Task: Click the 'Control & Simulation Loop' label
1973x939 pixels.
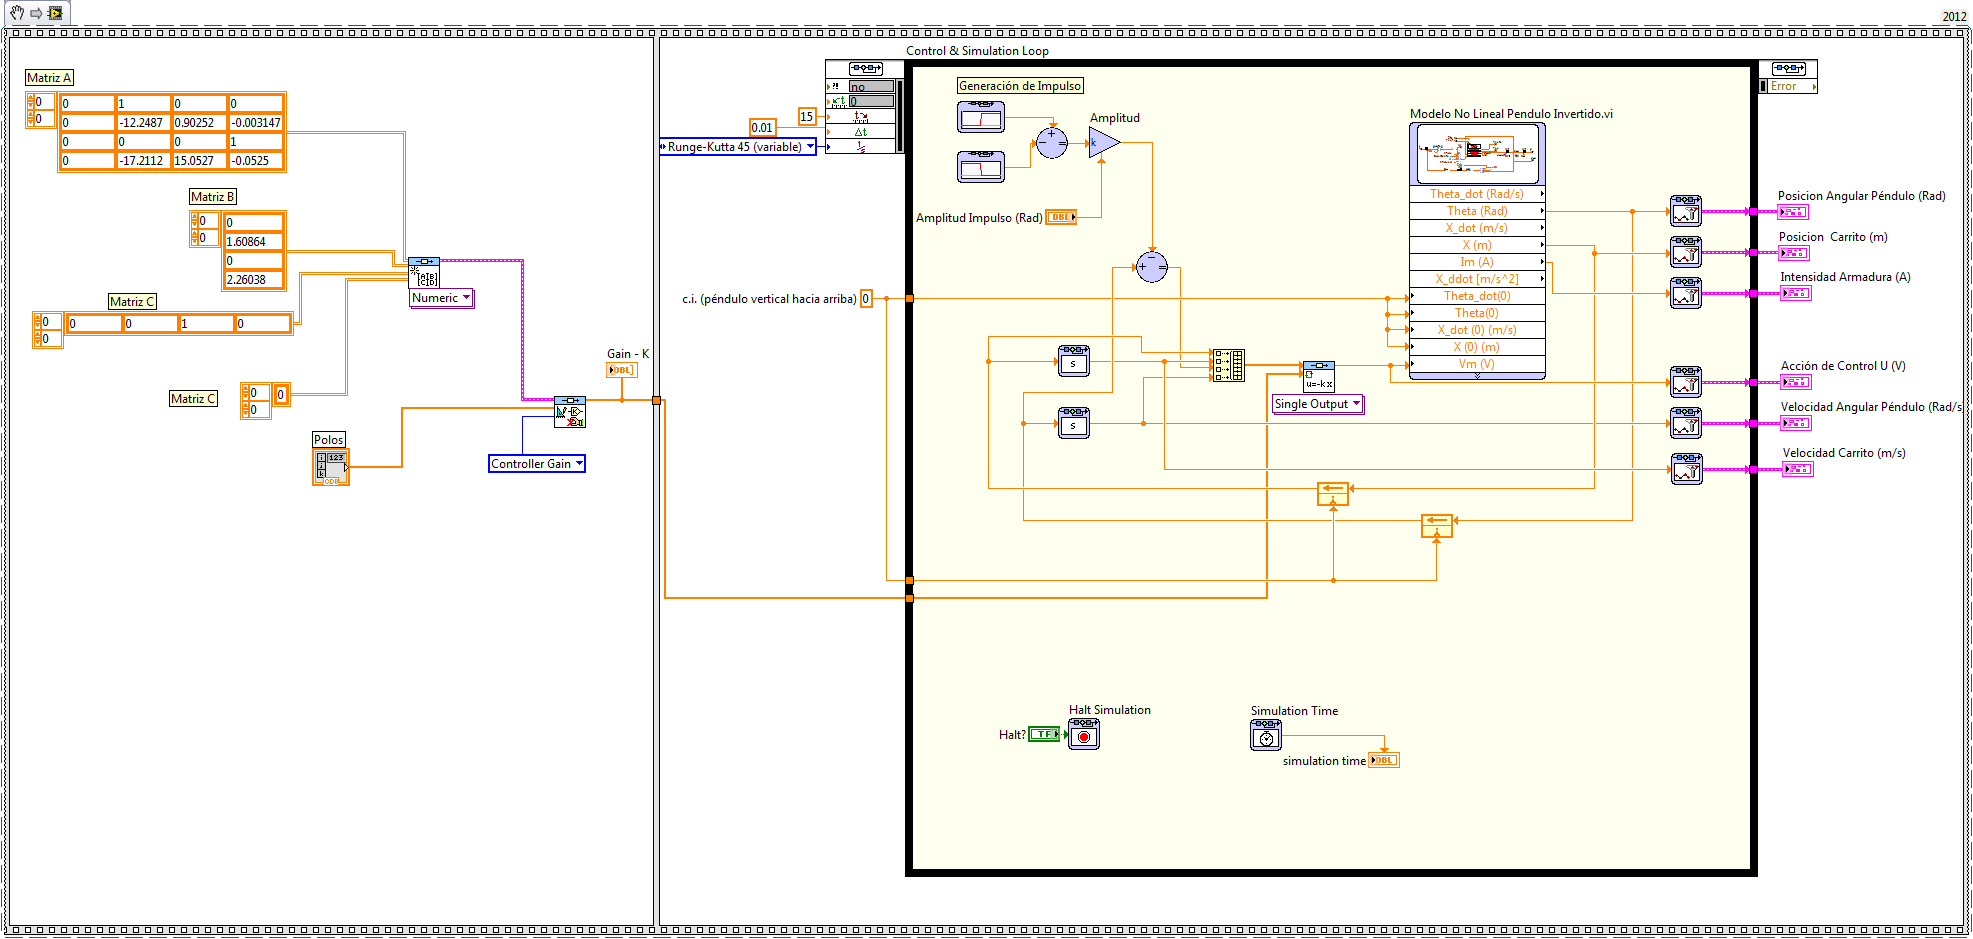Action: coord(977,51)
